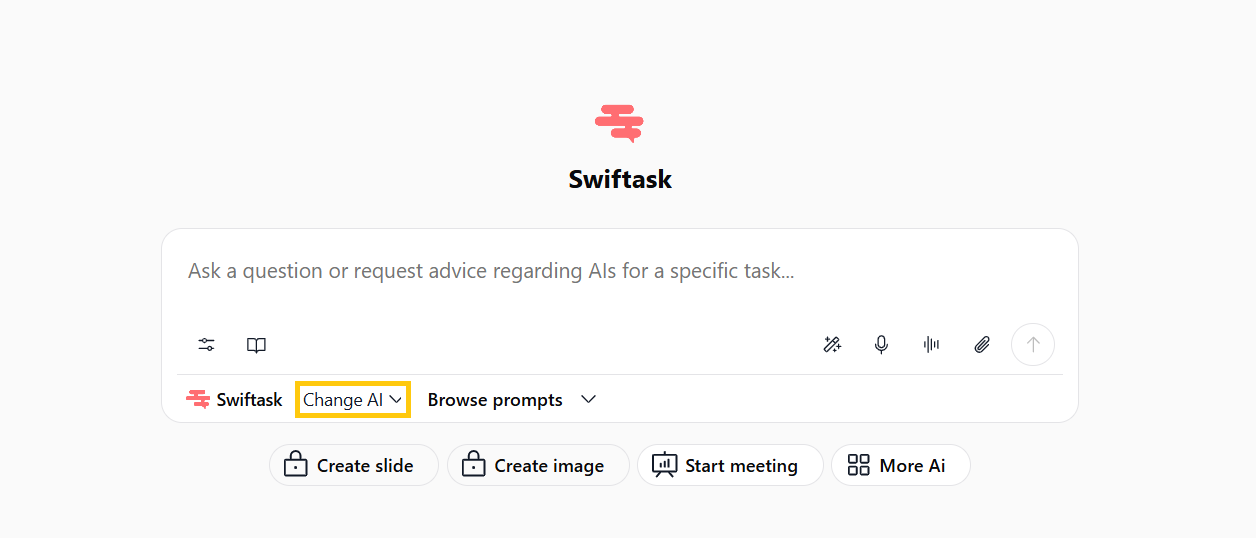
Task: Expand the Change AI dropdown
Action: click(353, 400)
